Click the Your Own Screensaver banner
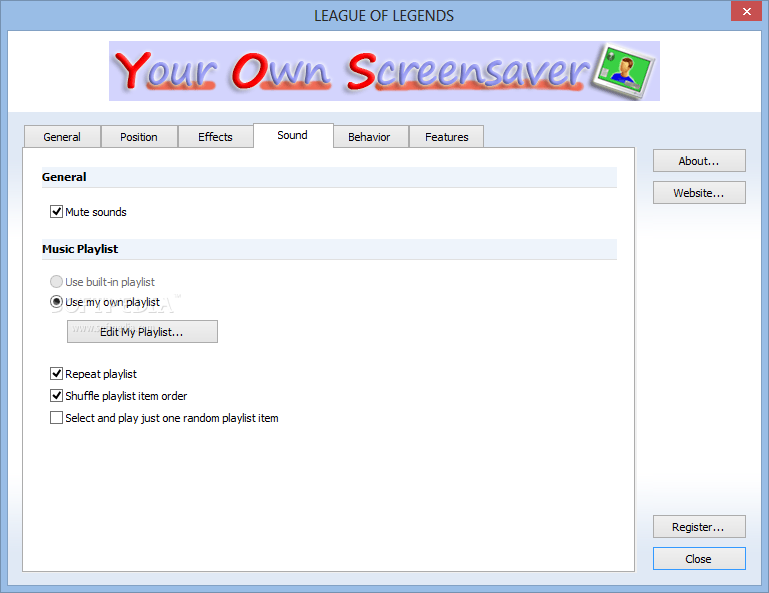This screenshot has height=593, width=769. [x=384, y=71]
